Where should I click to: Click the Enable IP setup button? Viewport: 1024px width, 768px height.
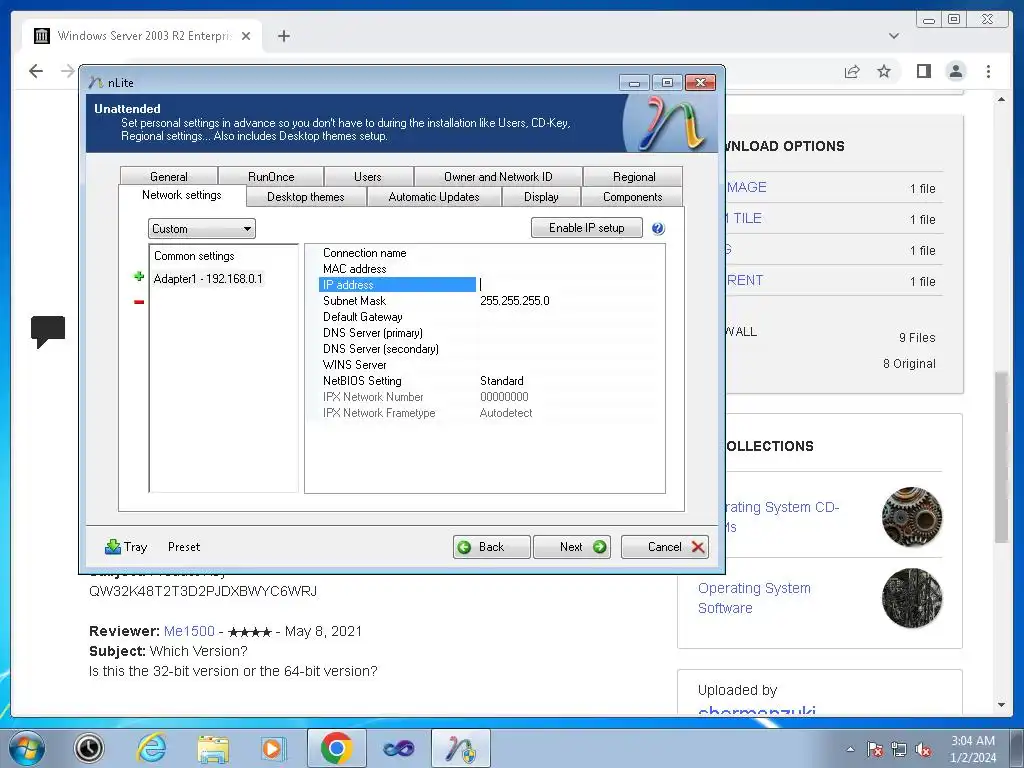586,227
